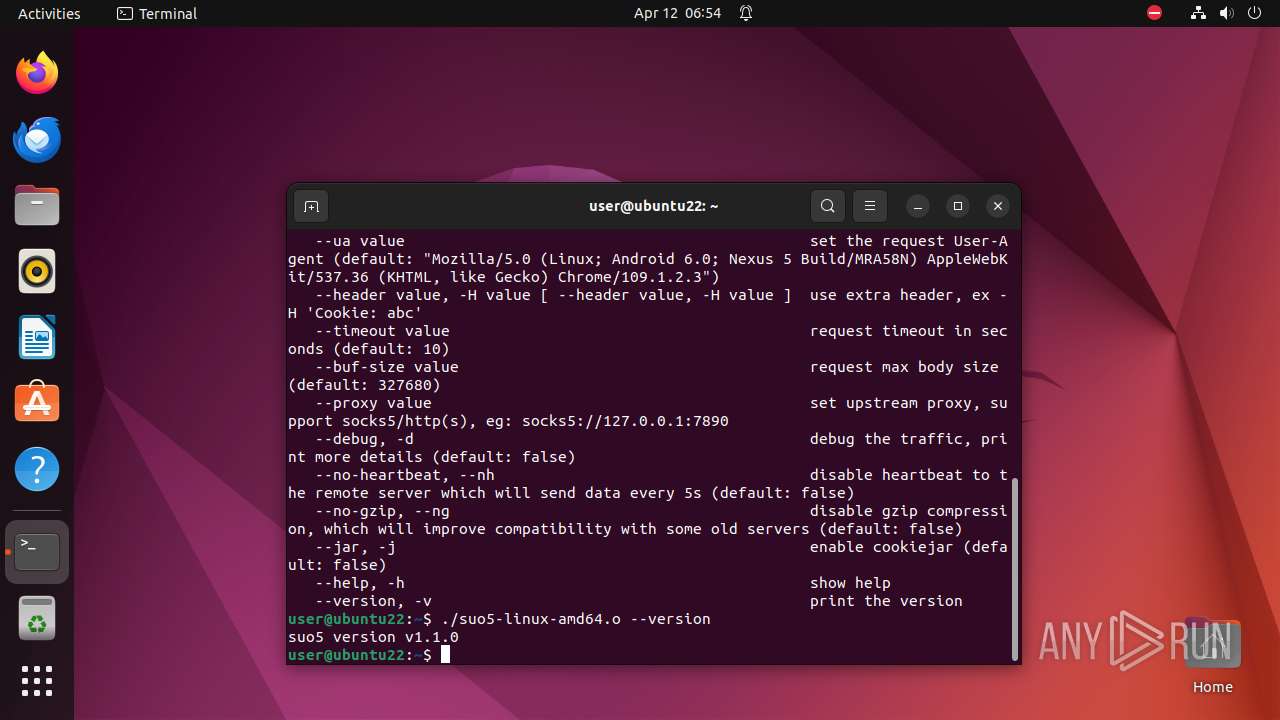The image size is (1280, 720).
Task: Select Terminal icon in the dock
Action: click(x=37, y=552)
